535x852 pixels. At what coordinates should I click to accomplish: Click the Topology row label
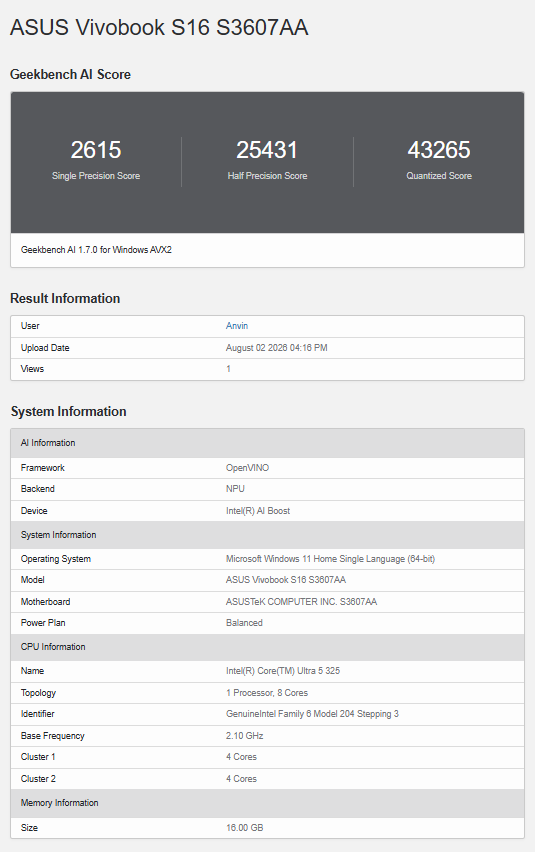coord(38,693)
